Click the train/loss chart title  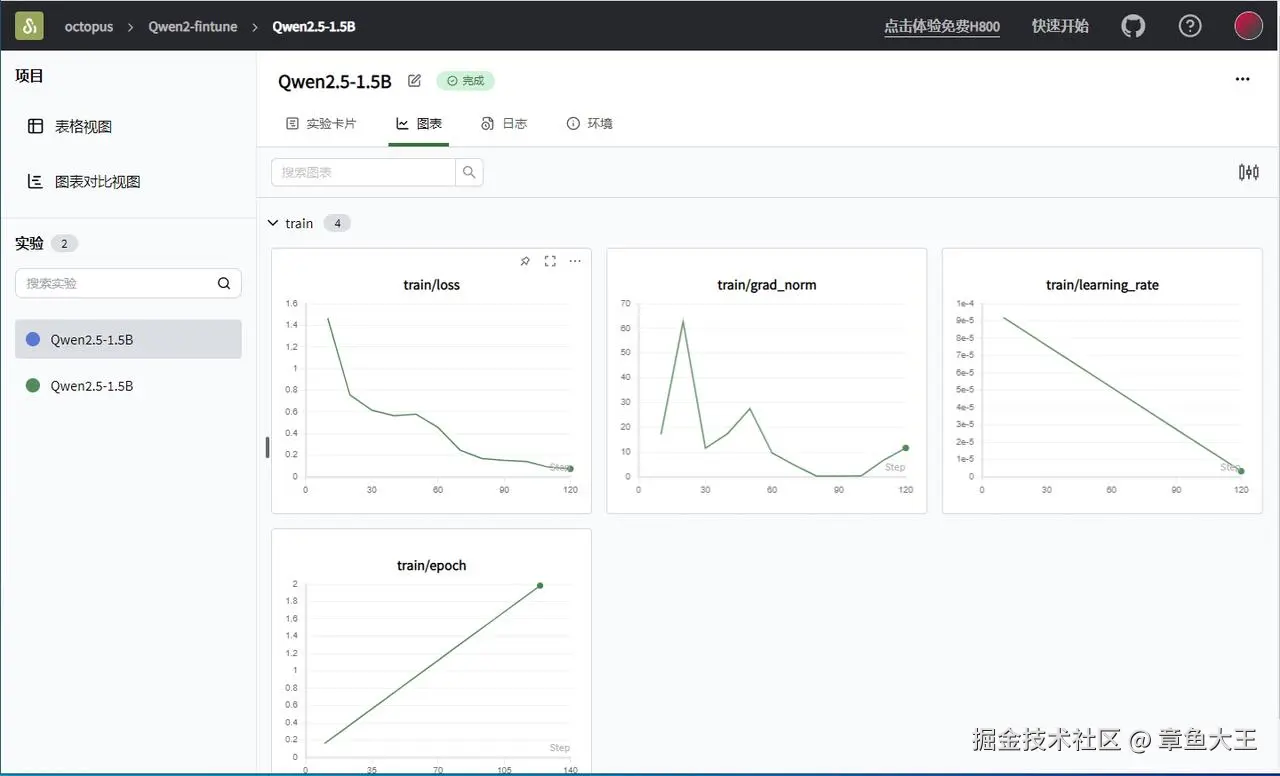click(432, 285)
